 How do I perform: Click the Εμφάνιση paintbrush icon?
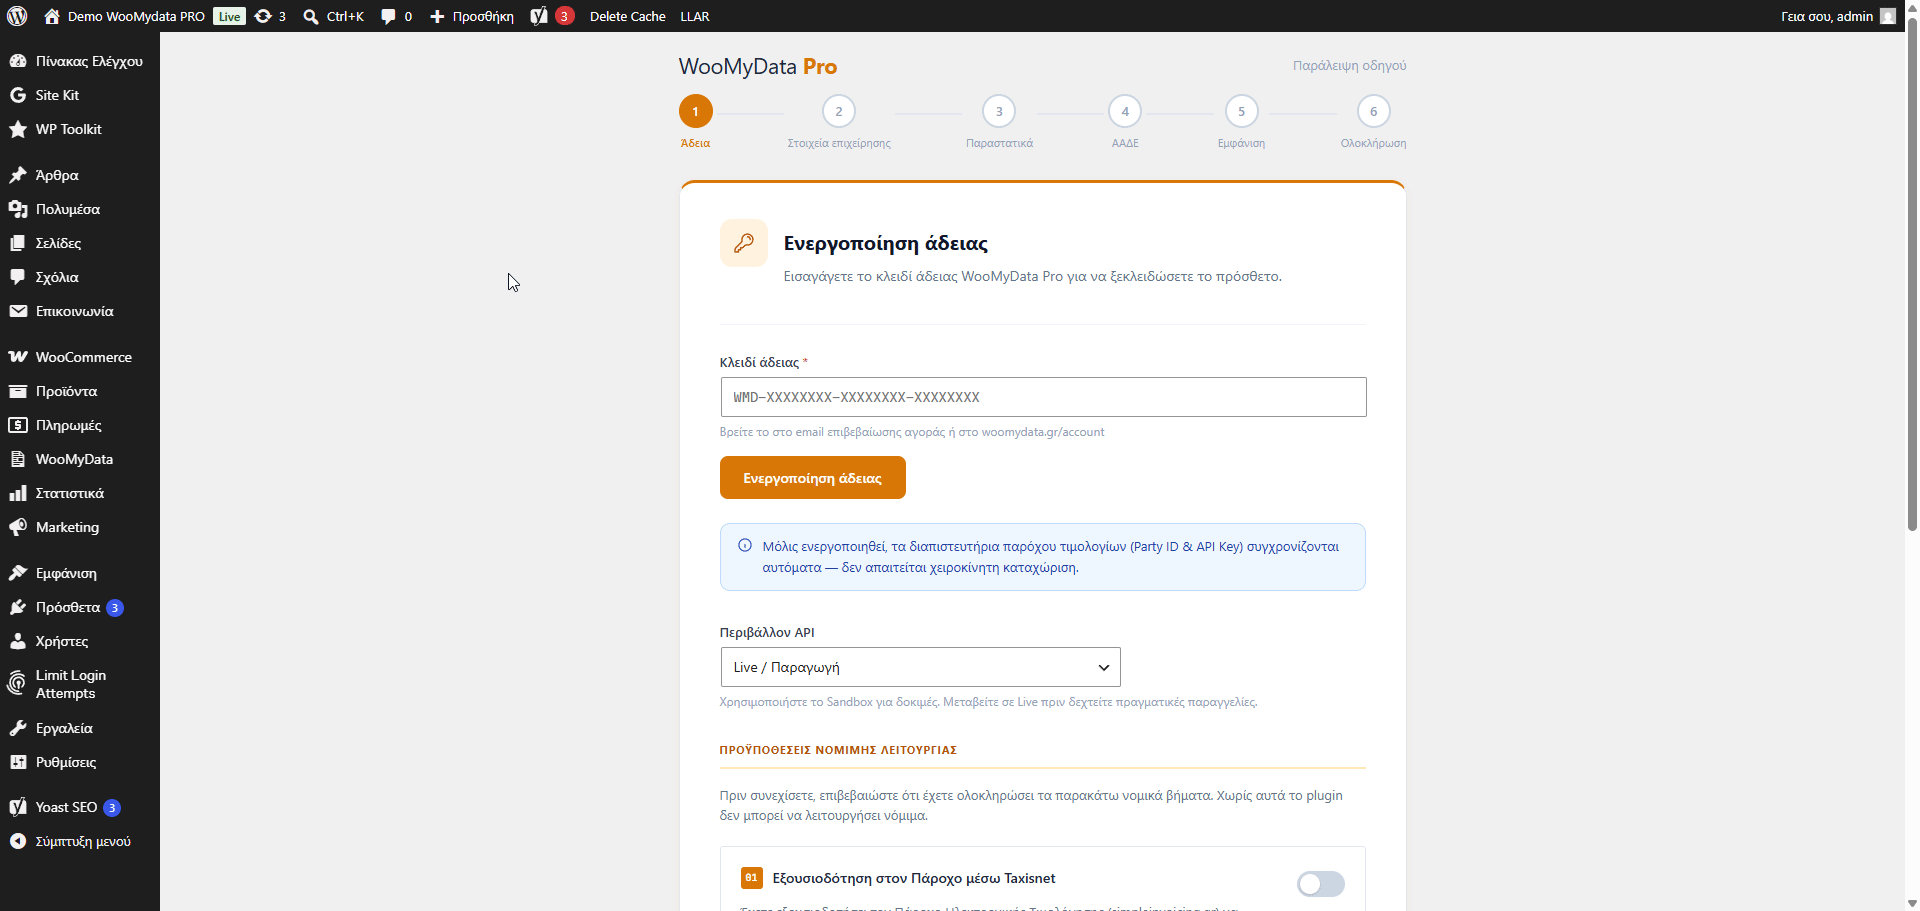18,573
